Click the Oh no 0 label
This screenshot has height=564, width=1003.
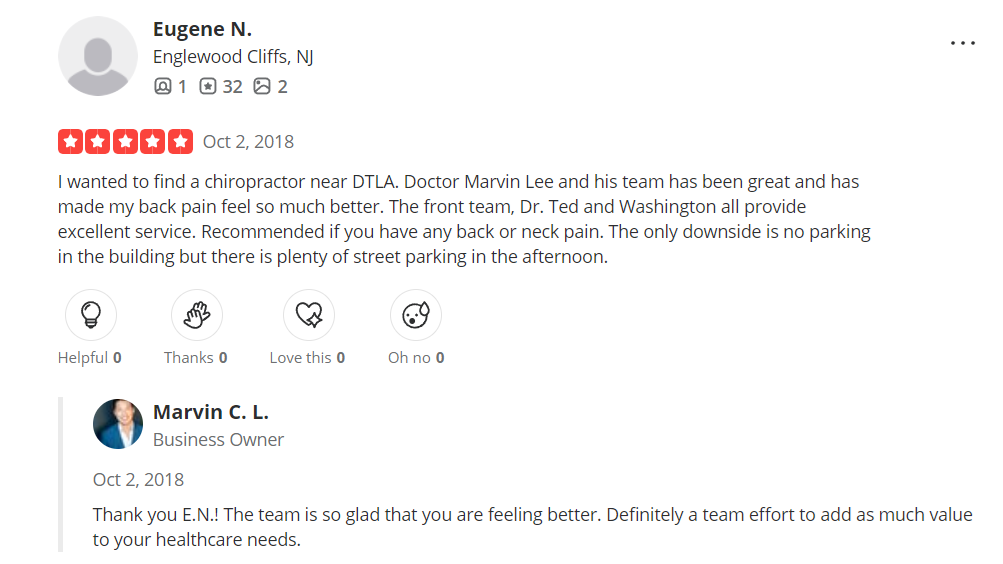pyautogui.click(x=416, y=357)
